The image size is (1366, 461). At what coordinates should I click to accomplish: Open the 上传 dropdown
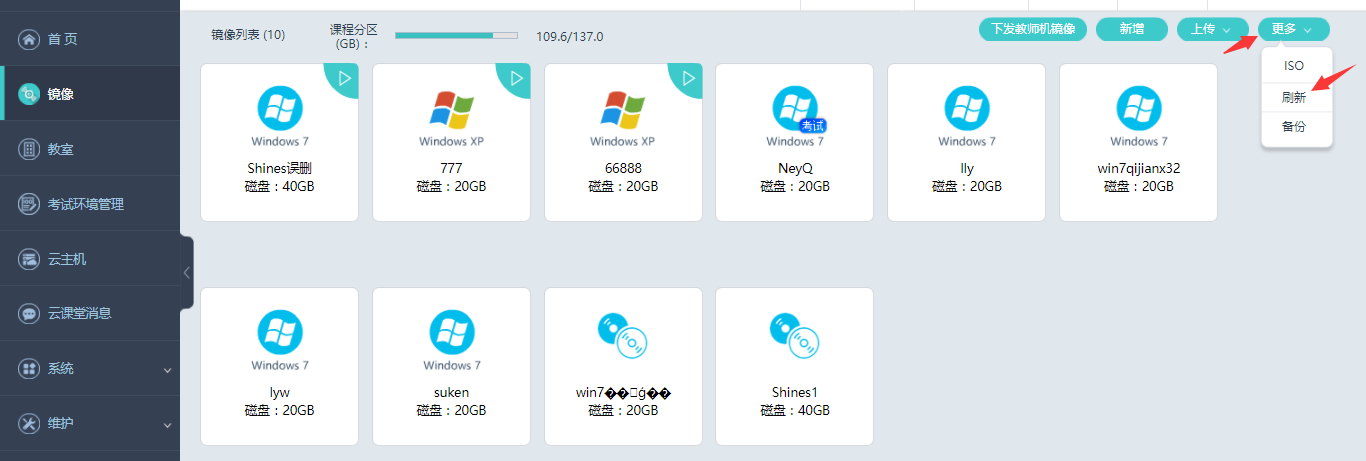pyautogui.click(x=1212, y=29)
